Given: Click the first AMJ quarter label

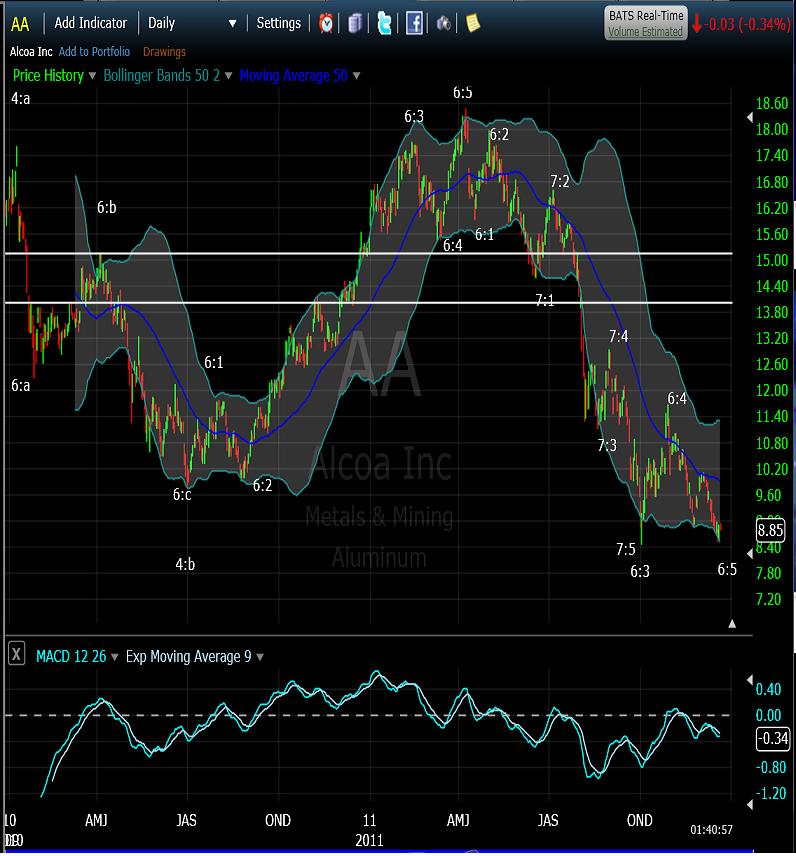Looking at the screenshot, I should pyautogui.click(x=97, y=820).
